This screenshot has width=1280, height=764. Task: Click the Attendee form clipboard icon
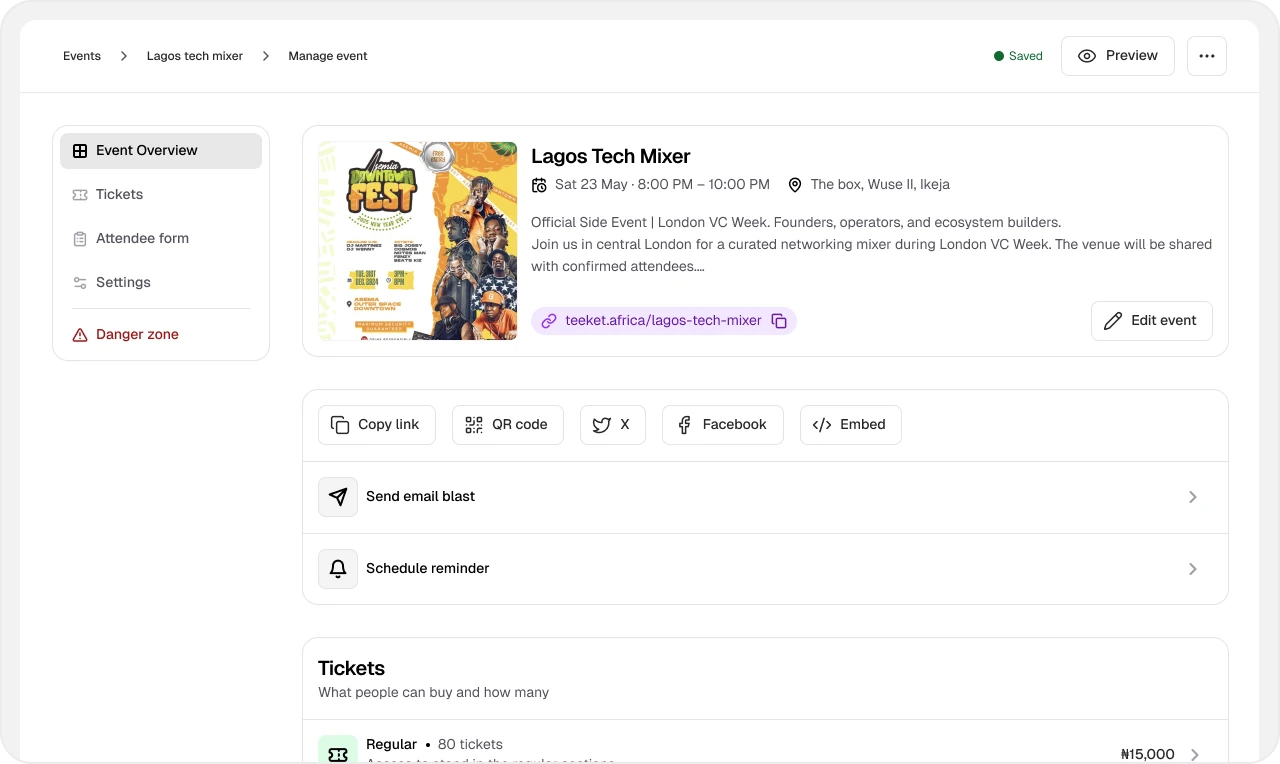click(x=80, y=239)
